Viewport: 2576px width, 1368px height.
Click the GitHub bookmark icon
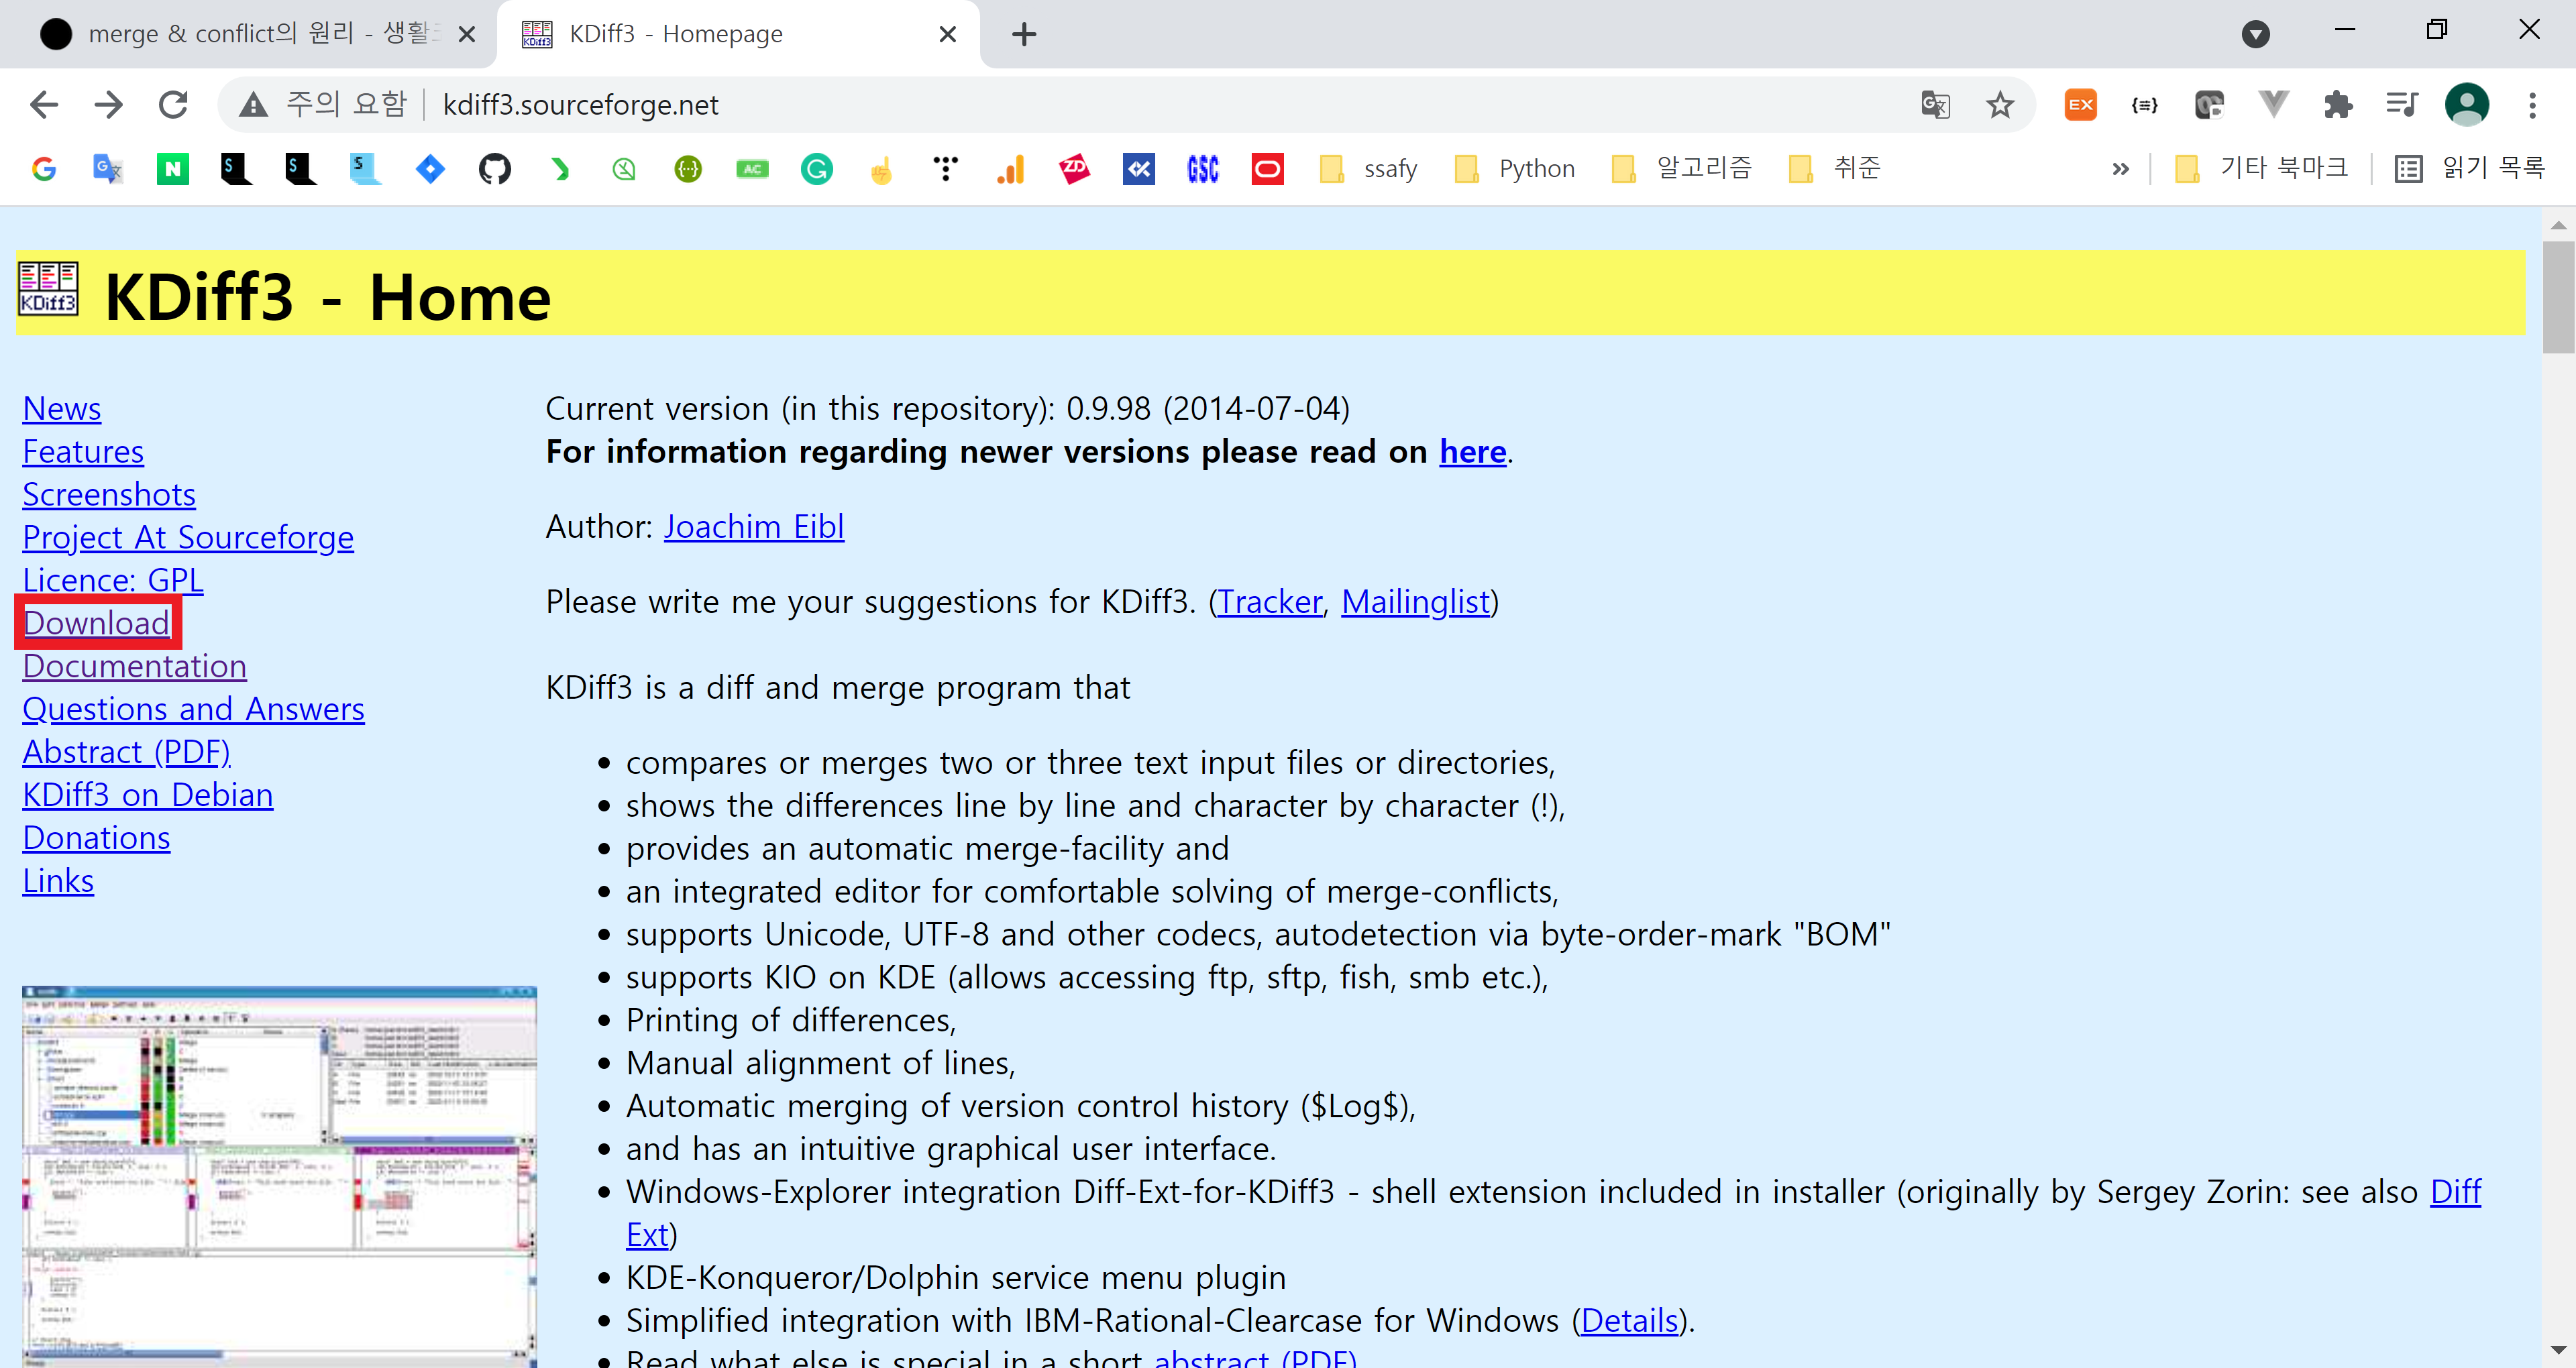point(494,169)
